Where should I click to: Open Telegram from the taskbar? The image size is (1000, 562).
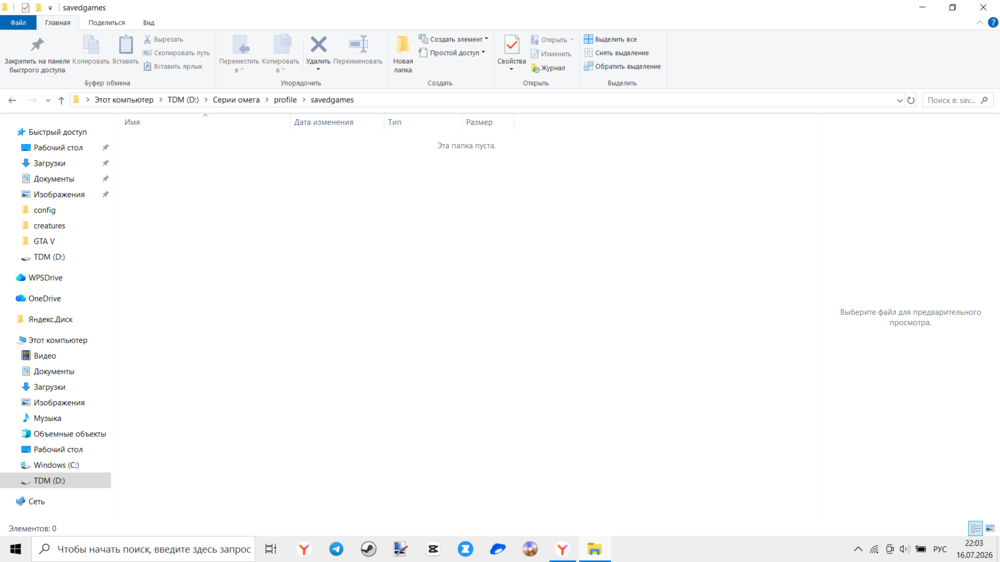click(336, 549)
